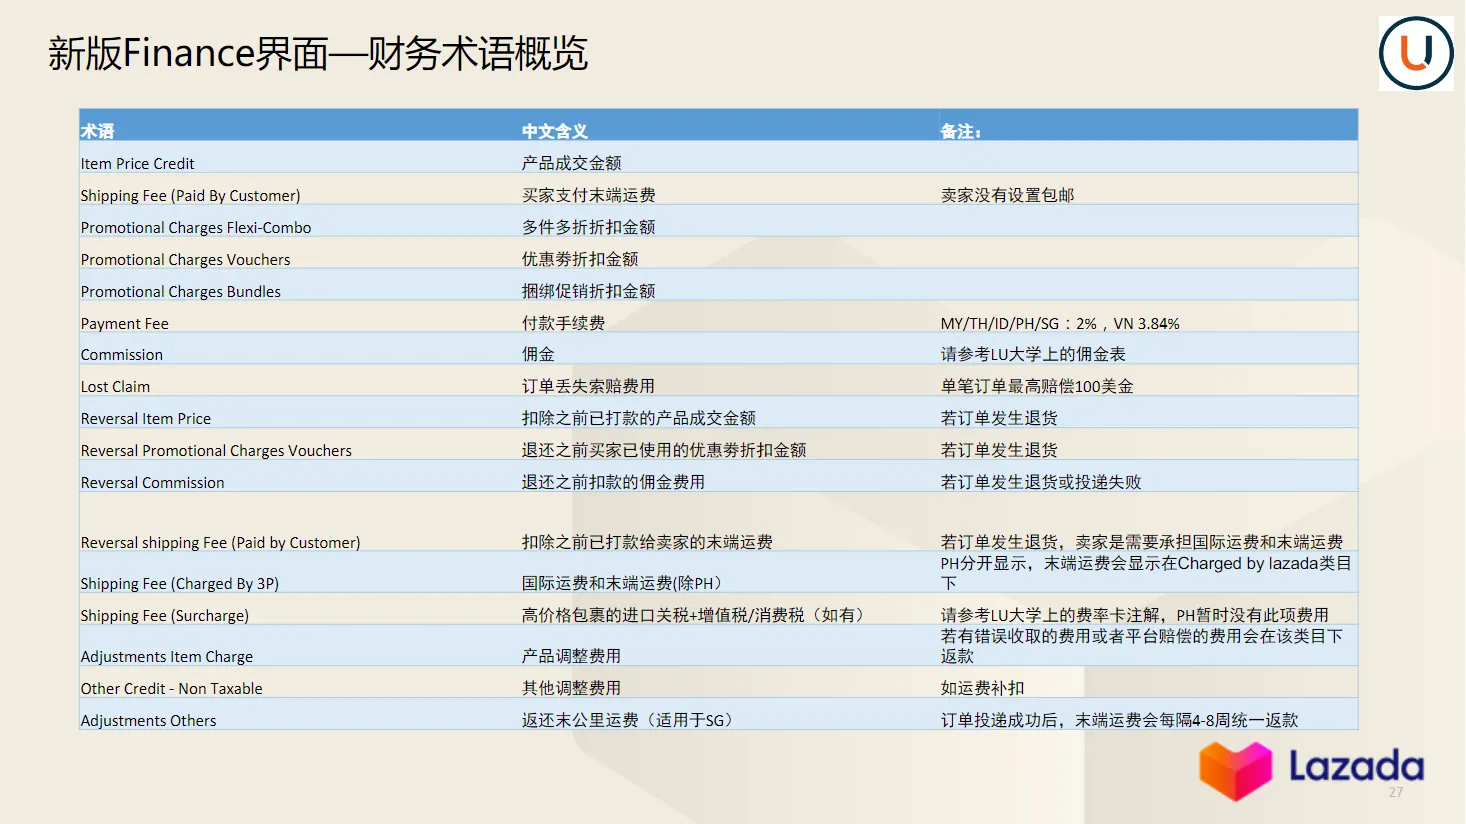Select the Shipping Fee (Paid By Customer) cell
The width and height of the screenshot is (1466, 824).
[190, 195]
